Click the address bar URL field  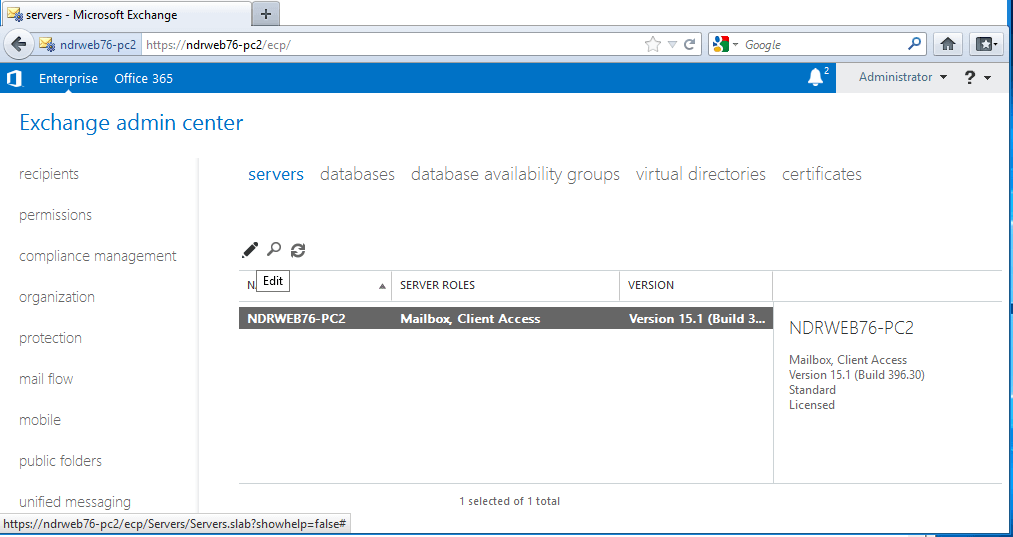click(393, 45)
